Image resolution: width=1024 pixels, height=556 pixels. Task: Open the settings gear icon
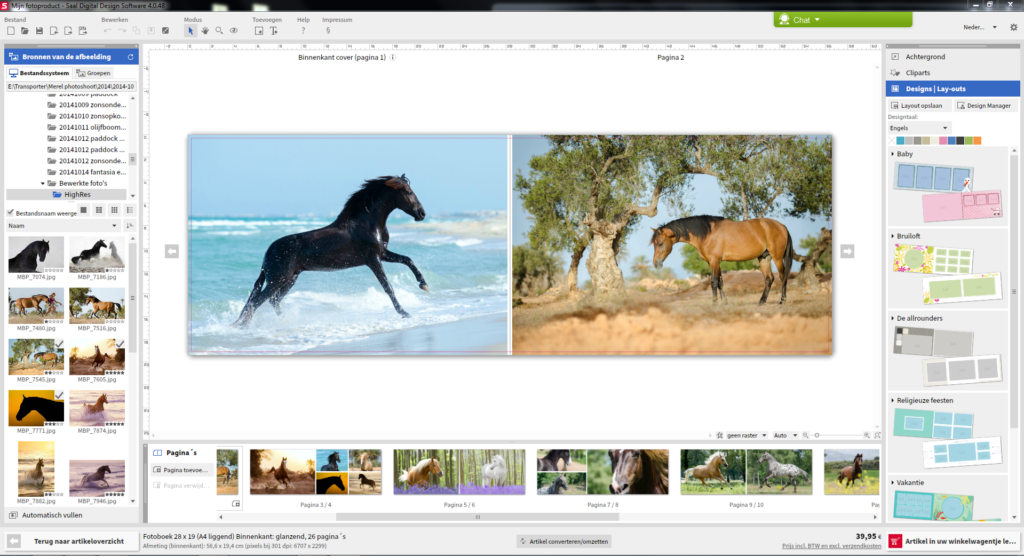click(x=1013, y=27)
